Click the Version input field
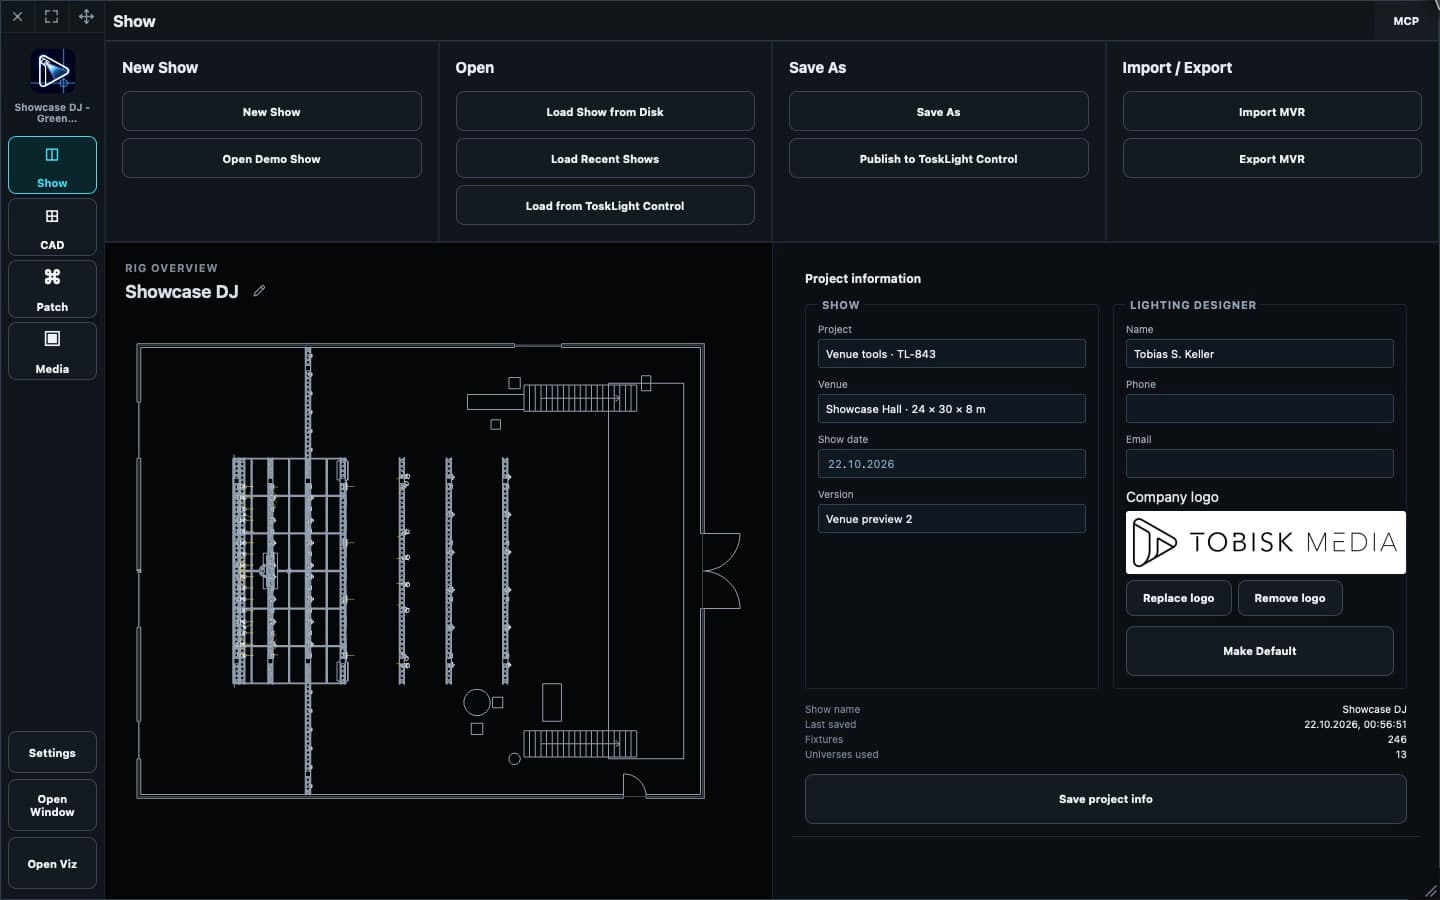This screenshot has width=1440, height=900. point(952,519)
